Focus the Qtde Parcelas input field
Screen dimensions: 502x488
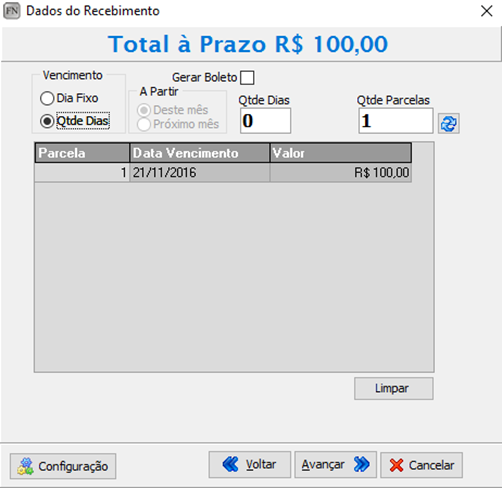[396, 121]
